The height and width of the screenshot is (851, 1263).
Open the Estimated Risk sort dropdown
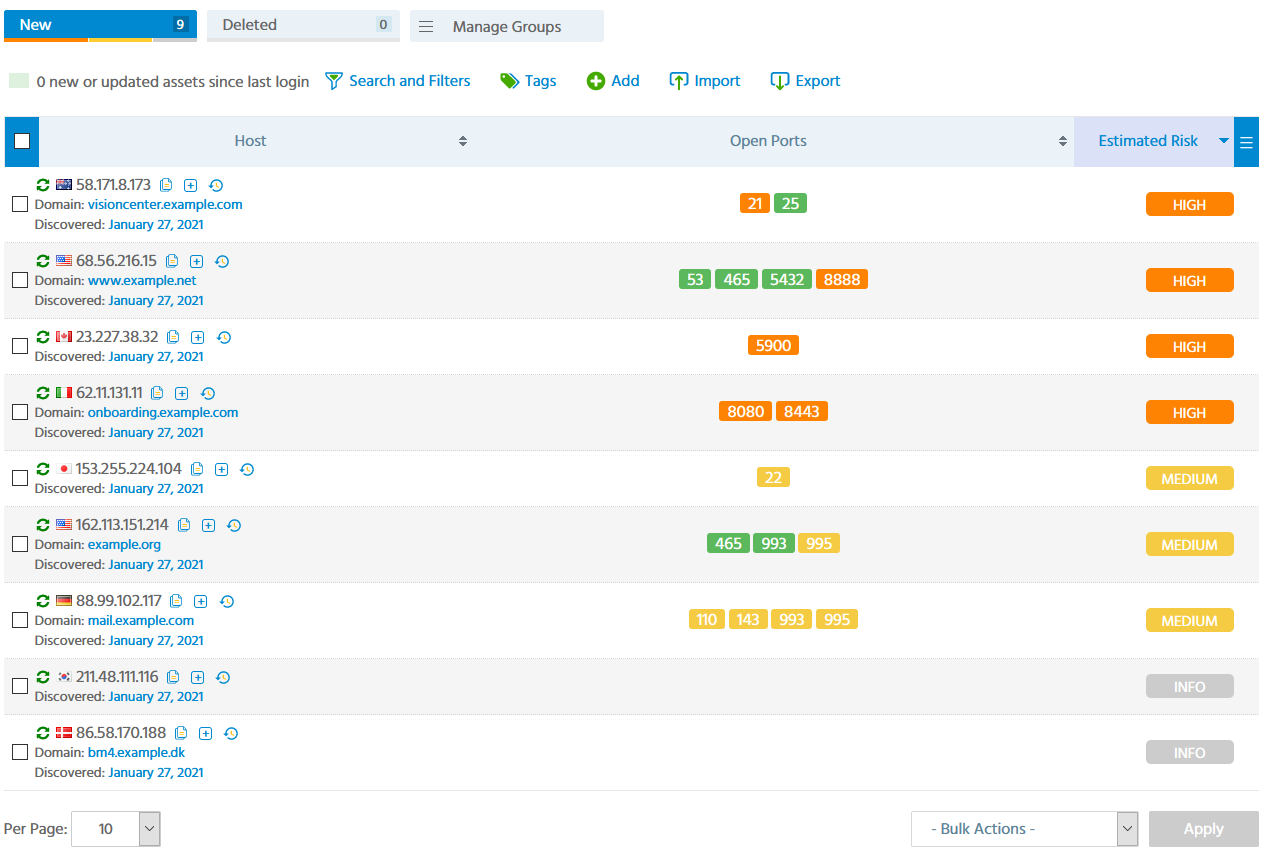[1222, 141]
